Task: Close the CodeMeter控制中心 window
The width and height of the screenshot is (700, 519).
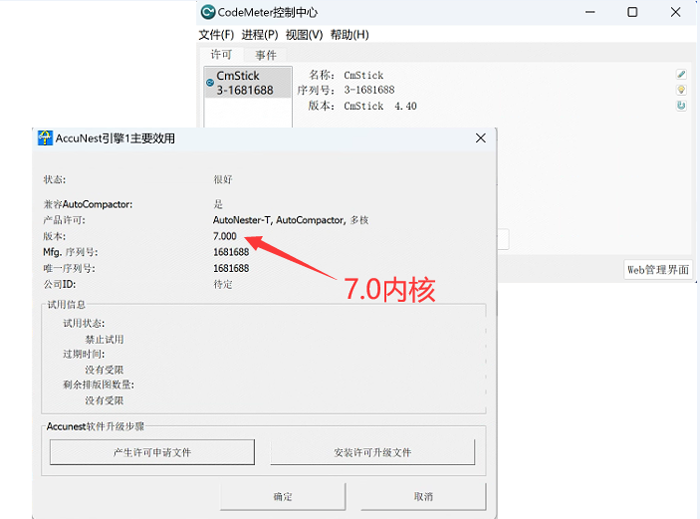Action: (675, 12)
